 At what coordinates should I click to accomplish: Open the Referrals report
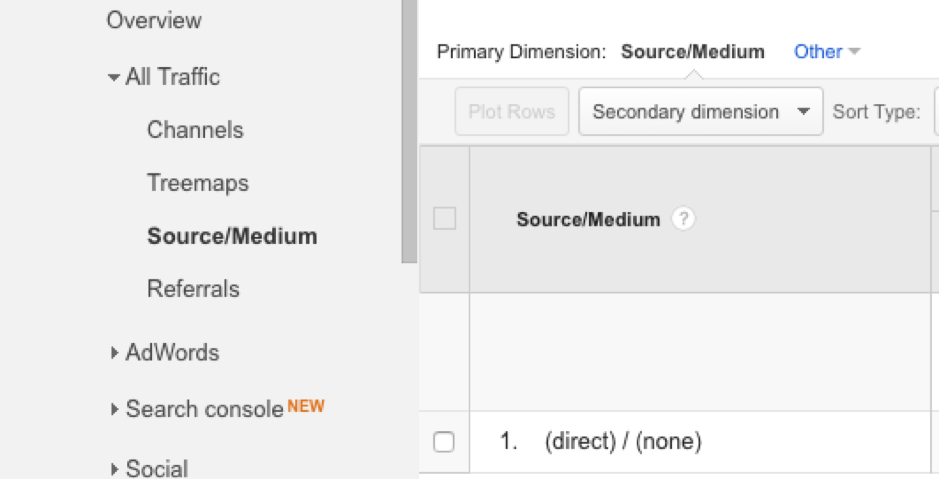click(193, 289)
